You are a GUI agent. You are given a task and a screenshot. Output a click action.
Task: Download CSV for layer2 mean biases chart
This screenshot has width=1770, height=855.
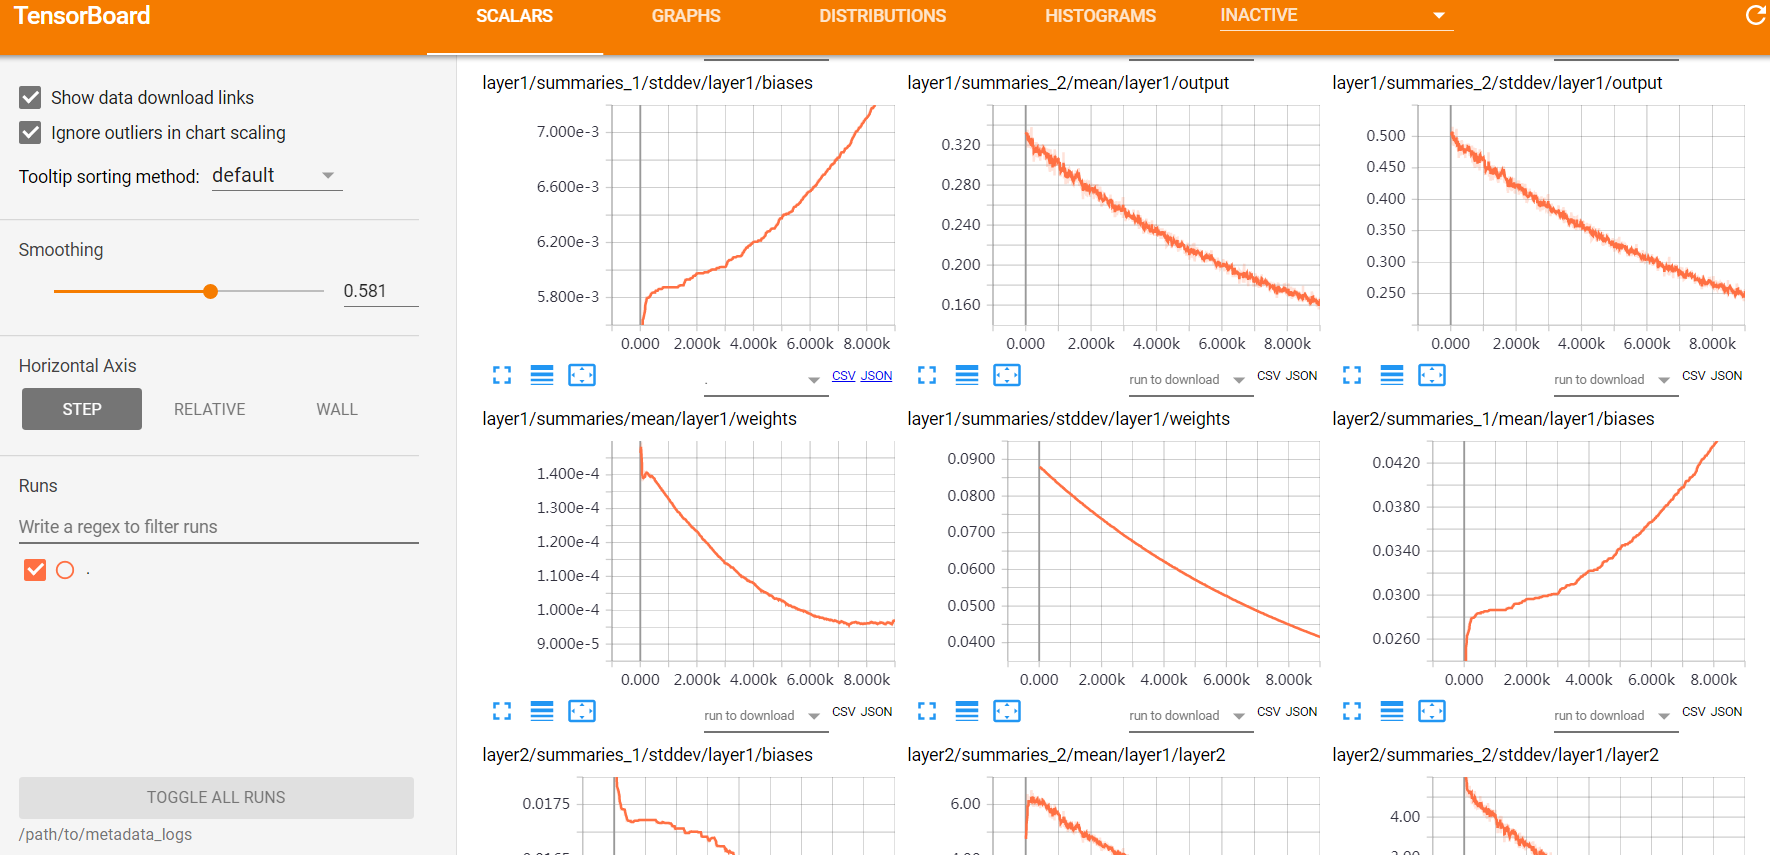[1694, 712]
